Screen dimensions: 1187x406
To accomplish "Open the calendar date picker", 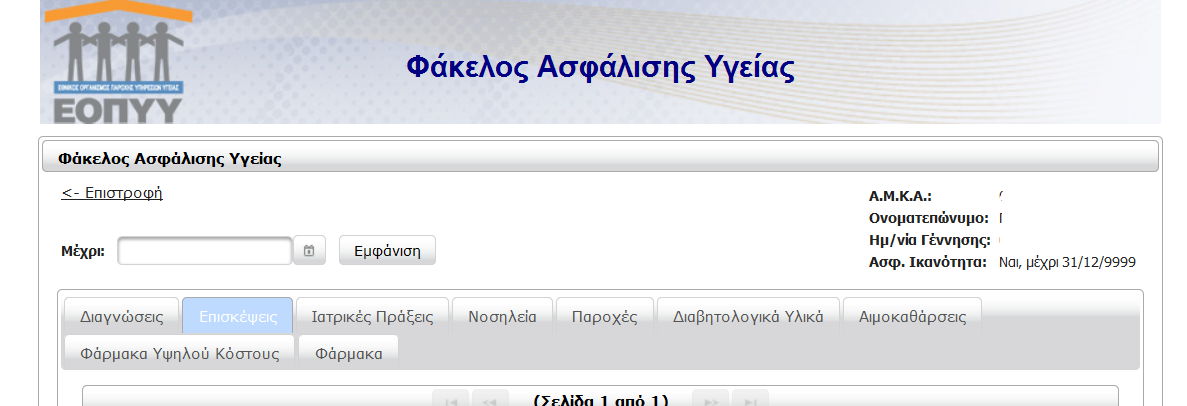I will (309, 251).
